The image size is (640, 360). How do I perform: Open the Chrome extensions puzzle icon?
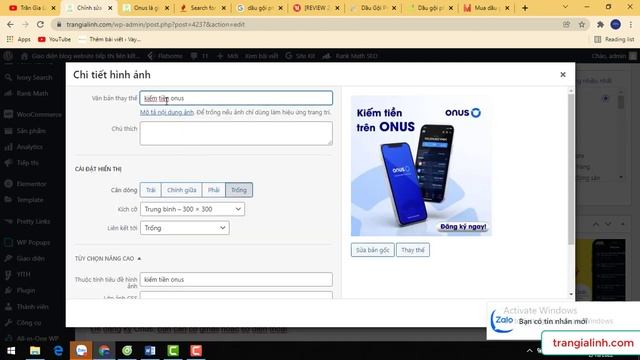point(600,24)
